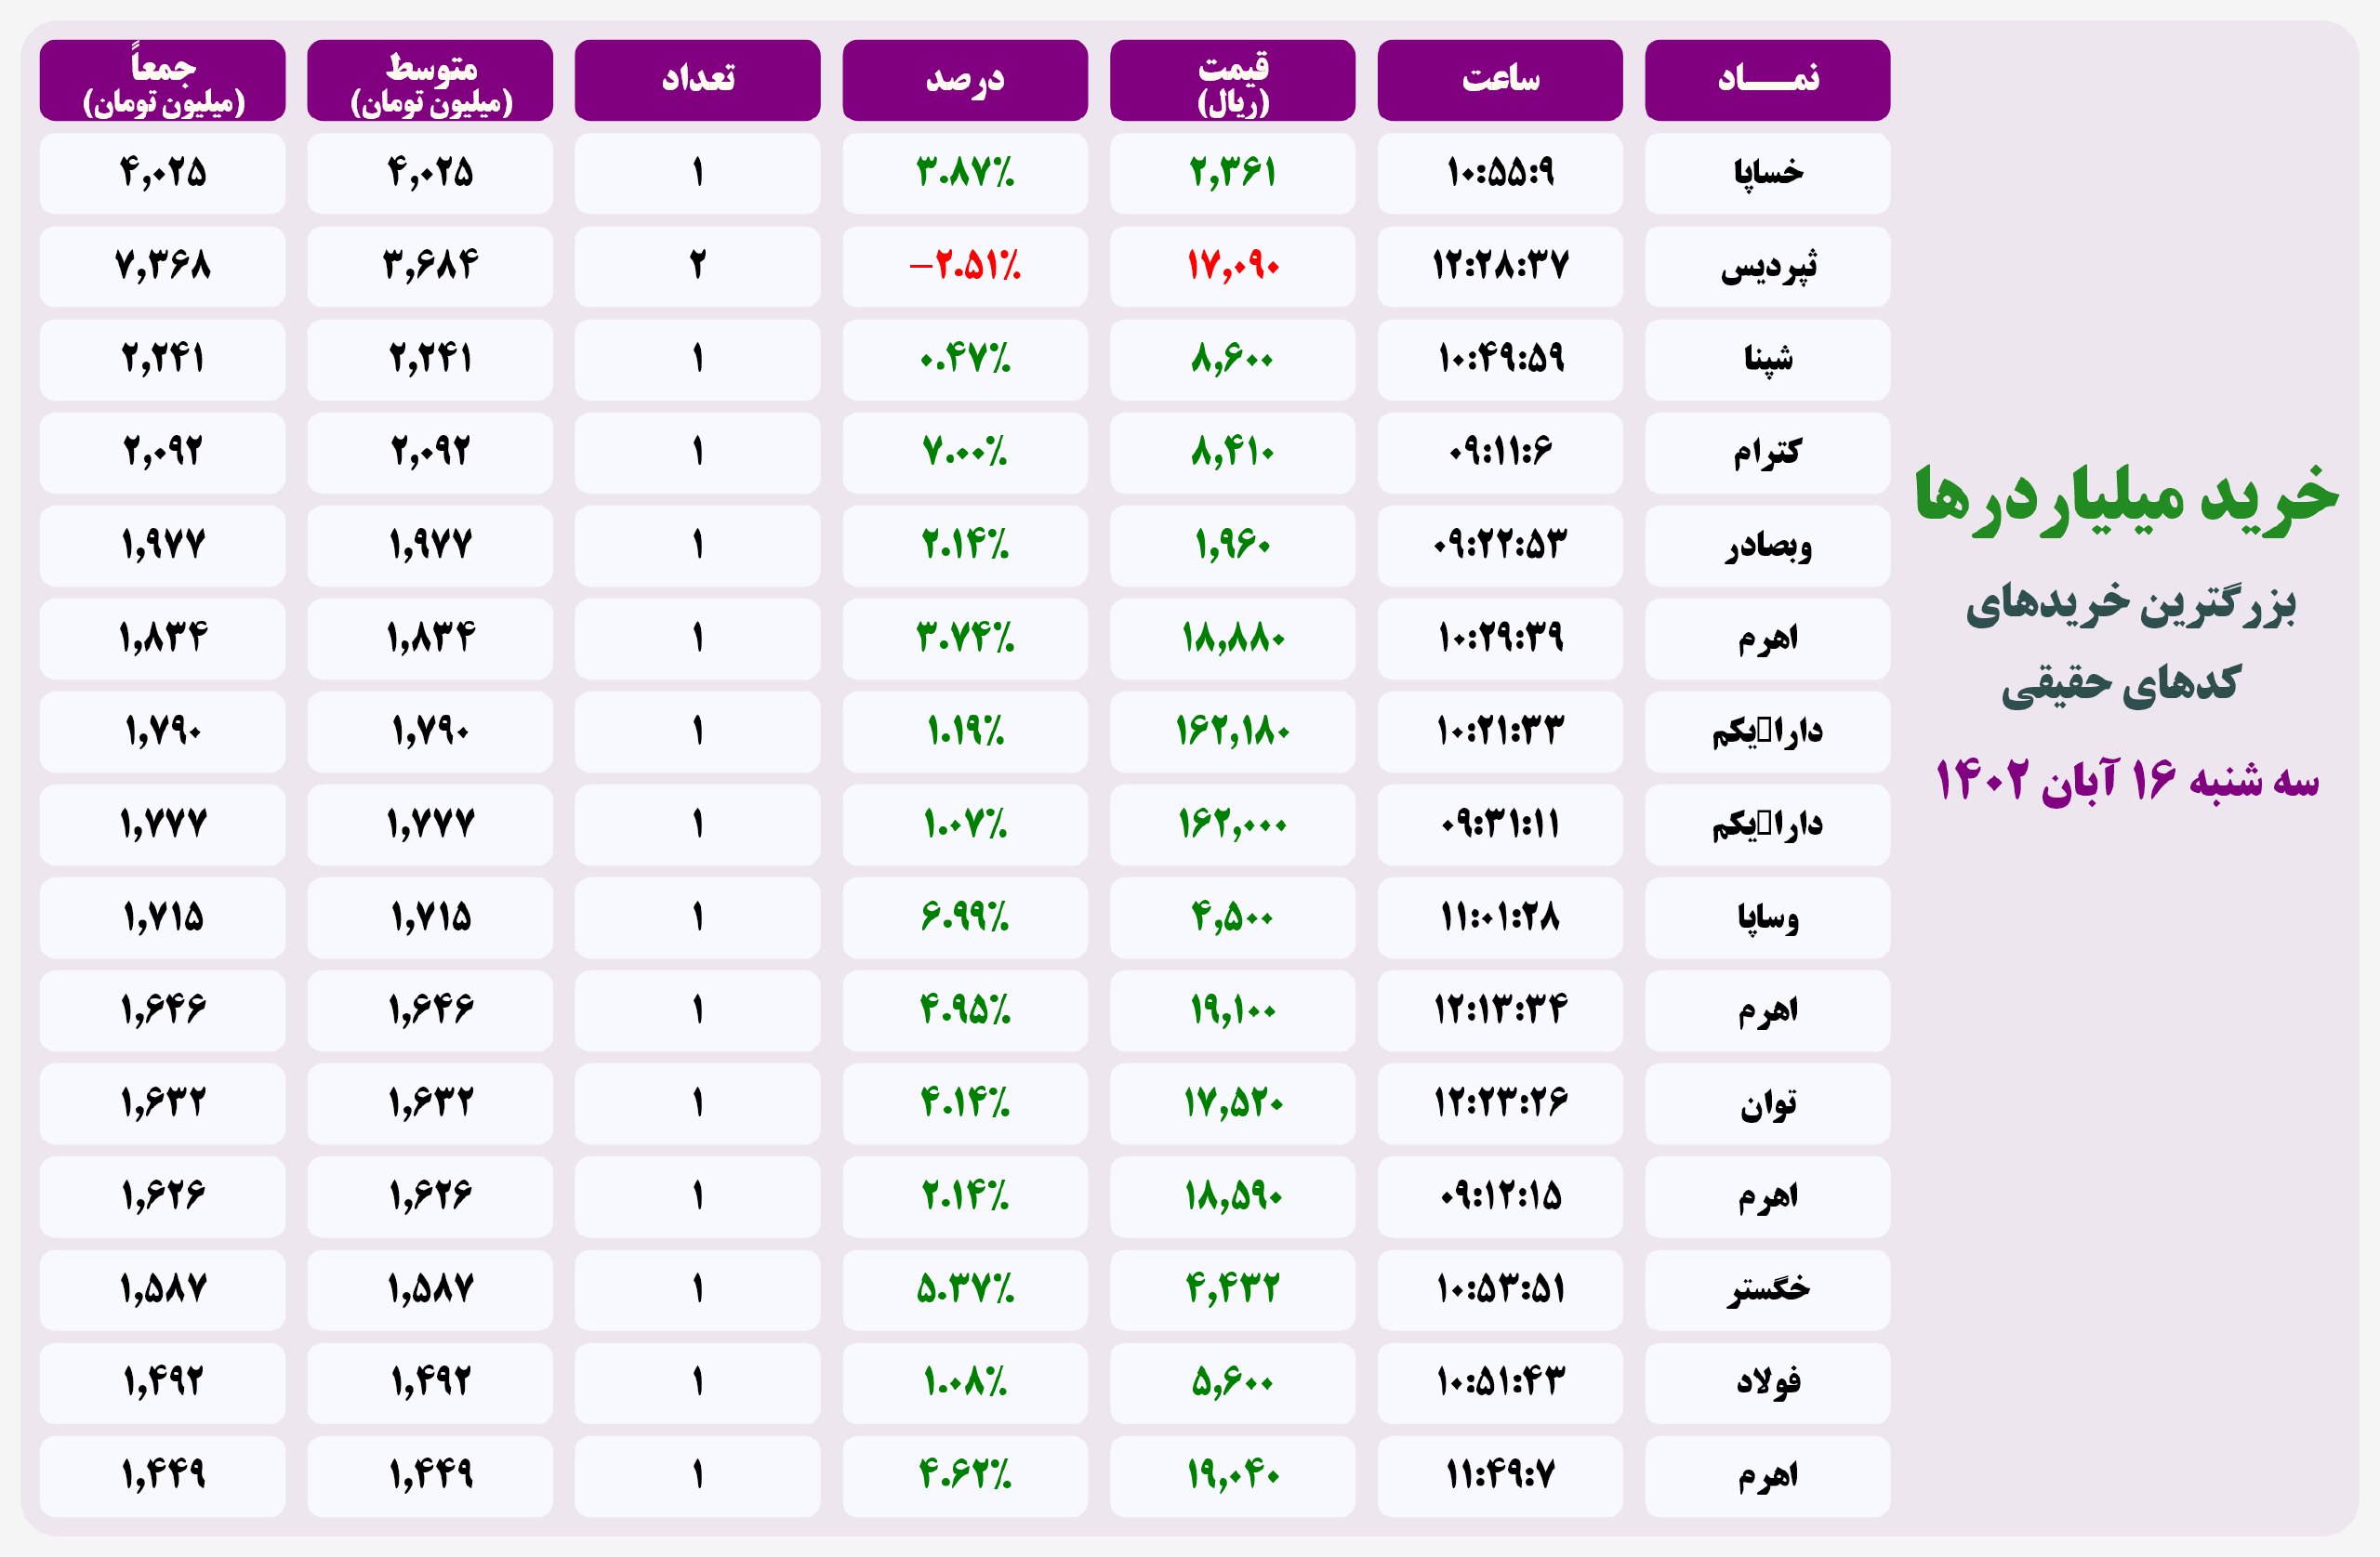Select the شپنا symbol cell
This screenshot has width=2380, height=1557.
(1767, 359)
